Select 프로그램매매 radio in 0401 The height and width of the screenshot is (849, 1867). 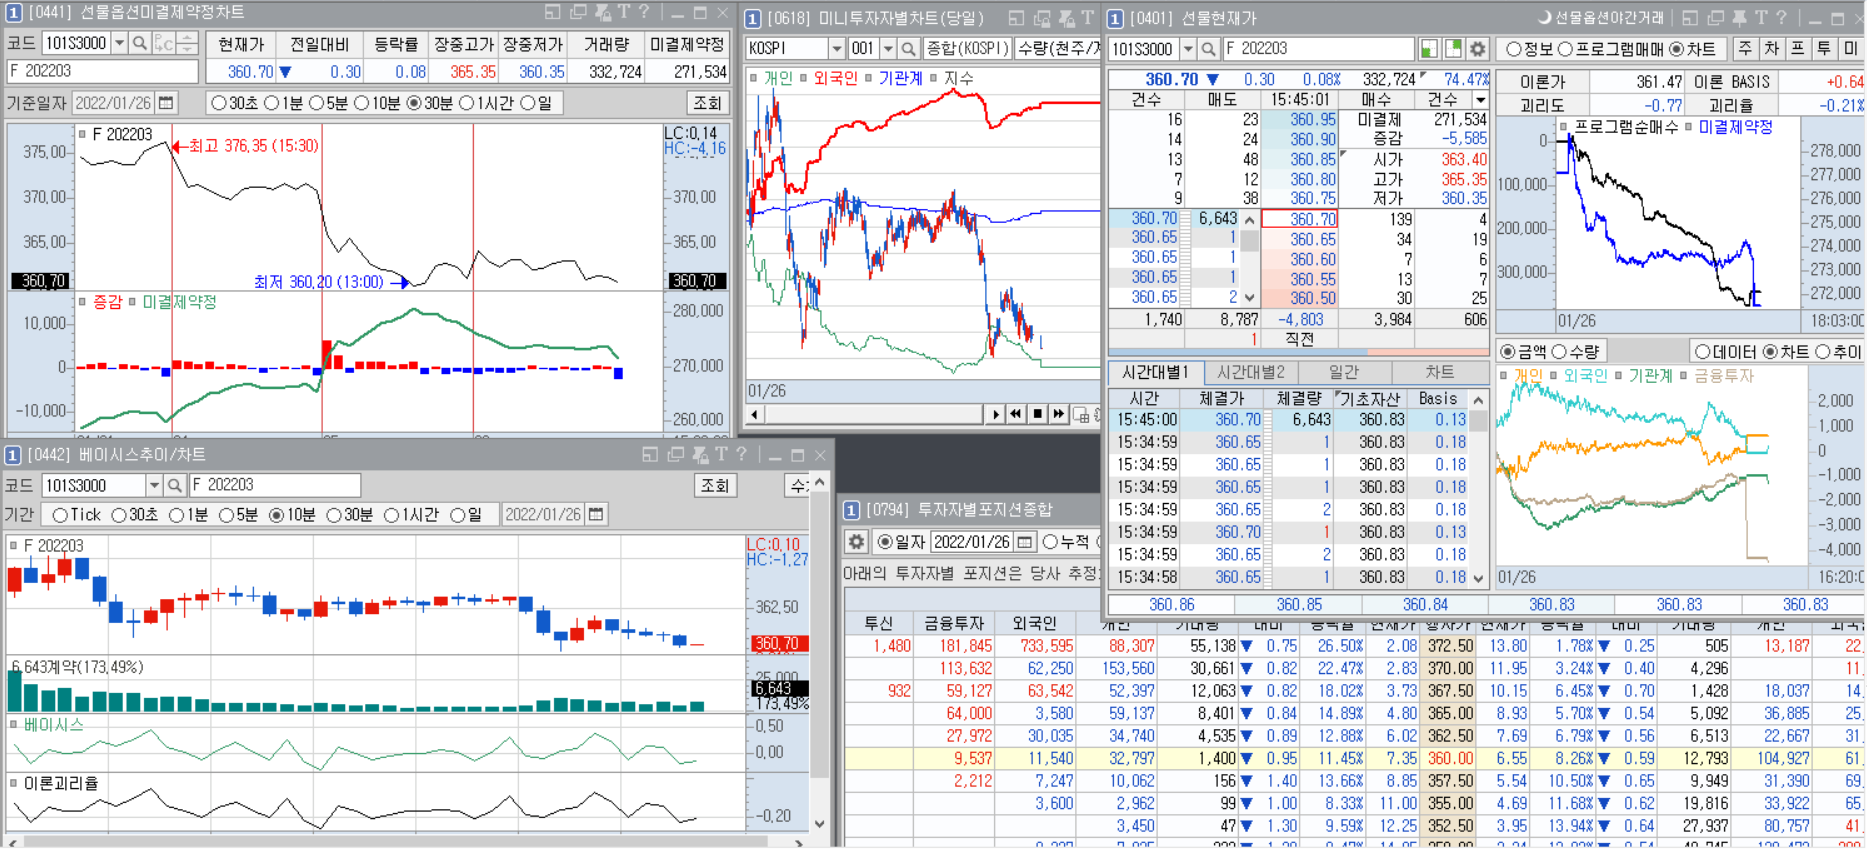pyautogui.click(x=1610, y=48)
